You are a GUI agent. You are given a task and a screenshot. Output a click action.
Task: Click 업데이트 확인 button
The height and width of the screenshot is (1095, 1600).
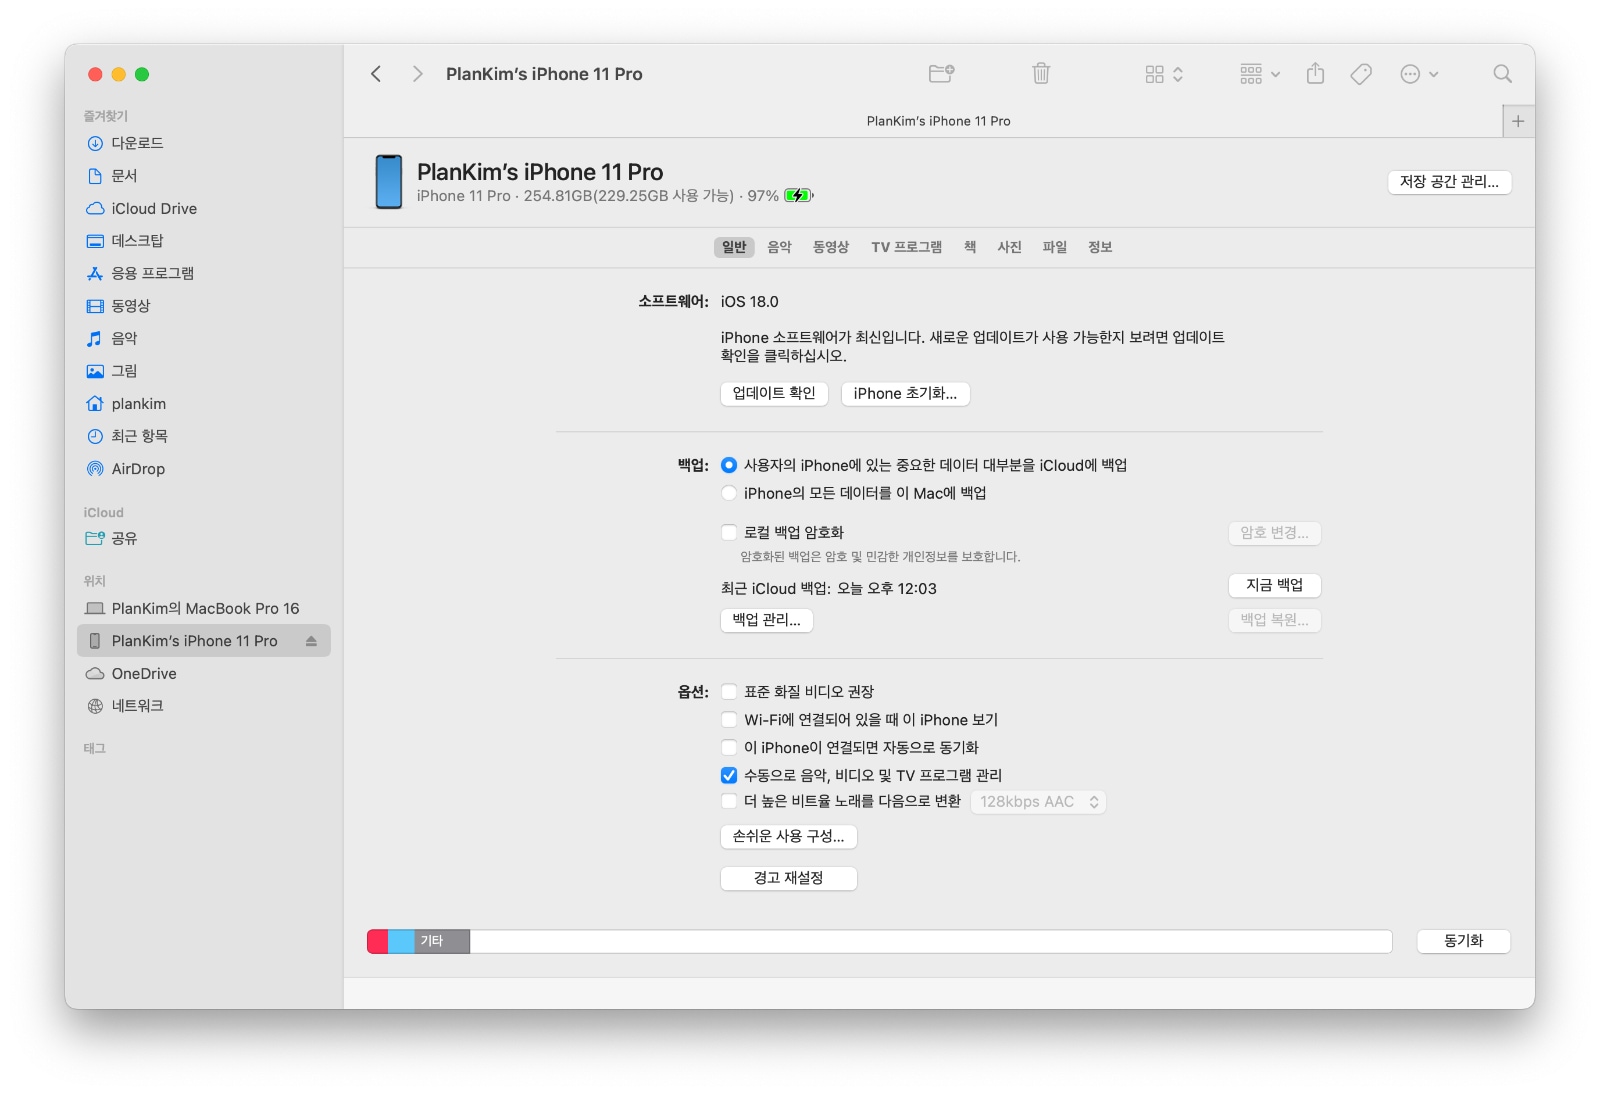point(774,393)
